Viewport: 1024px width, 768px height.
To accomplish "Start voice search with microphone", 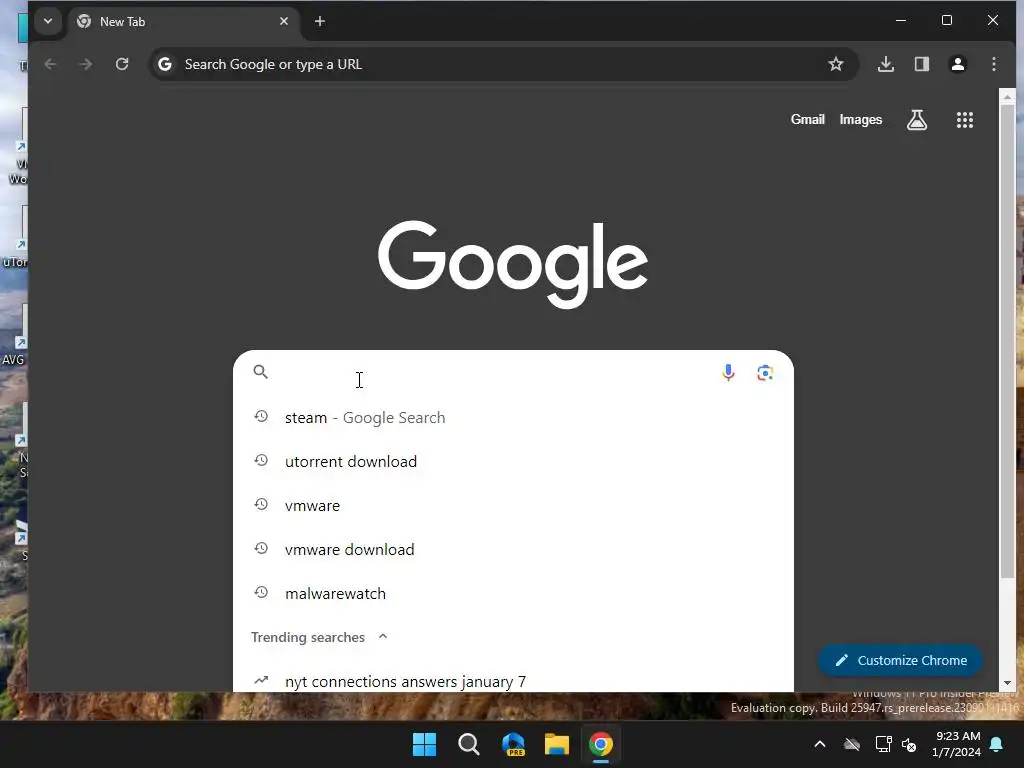I will coord(728,372).
